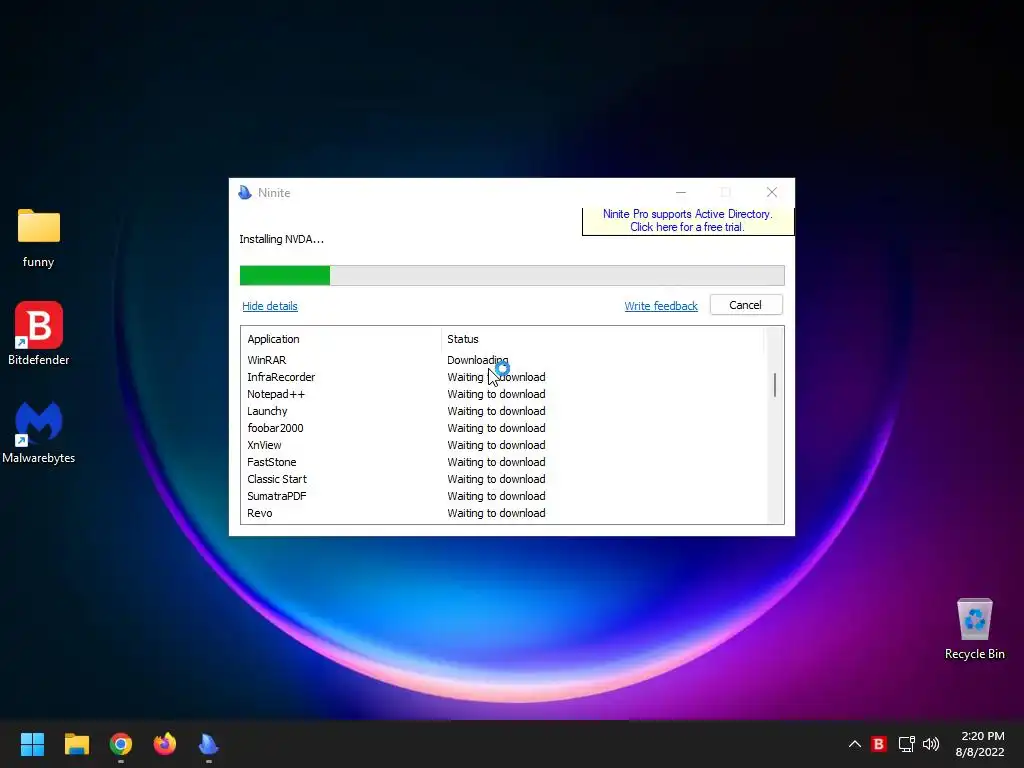
Task: Open Firefox from taskbar
Action: 165,744
